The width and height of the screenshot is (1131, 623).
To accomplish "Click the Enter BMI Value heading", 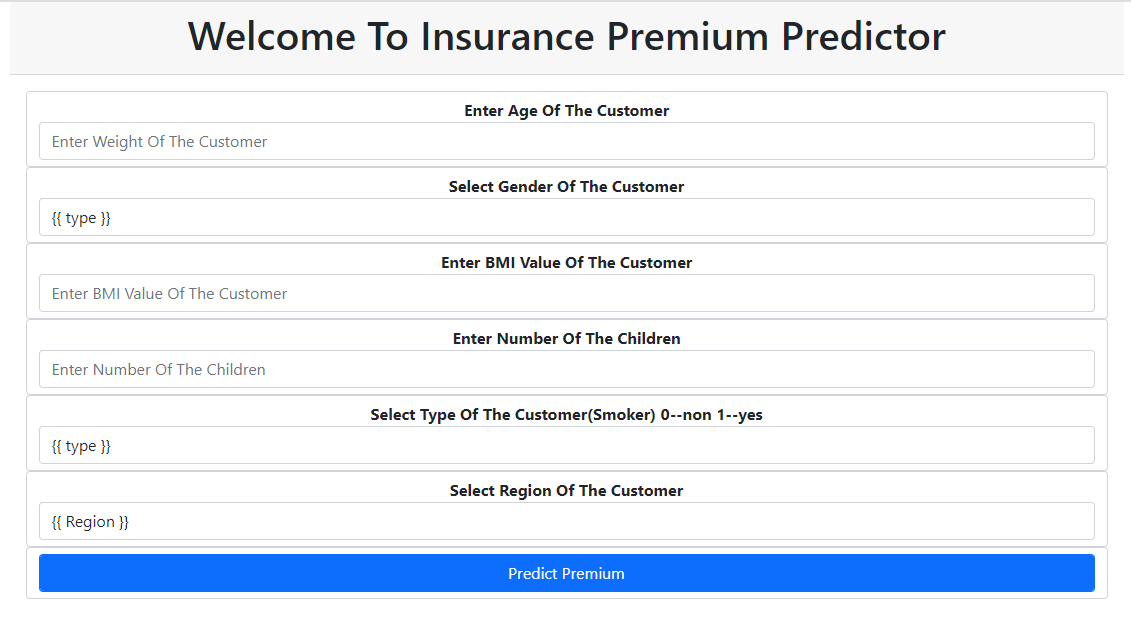I will [x=566, y=262].
